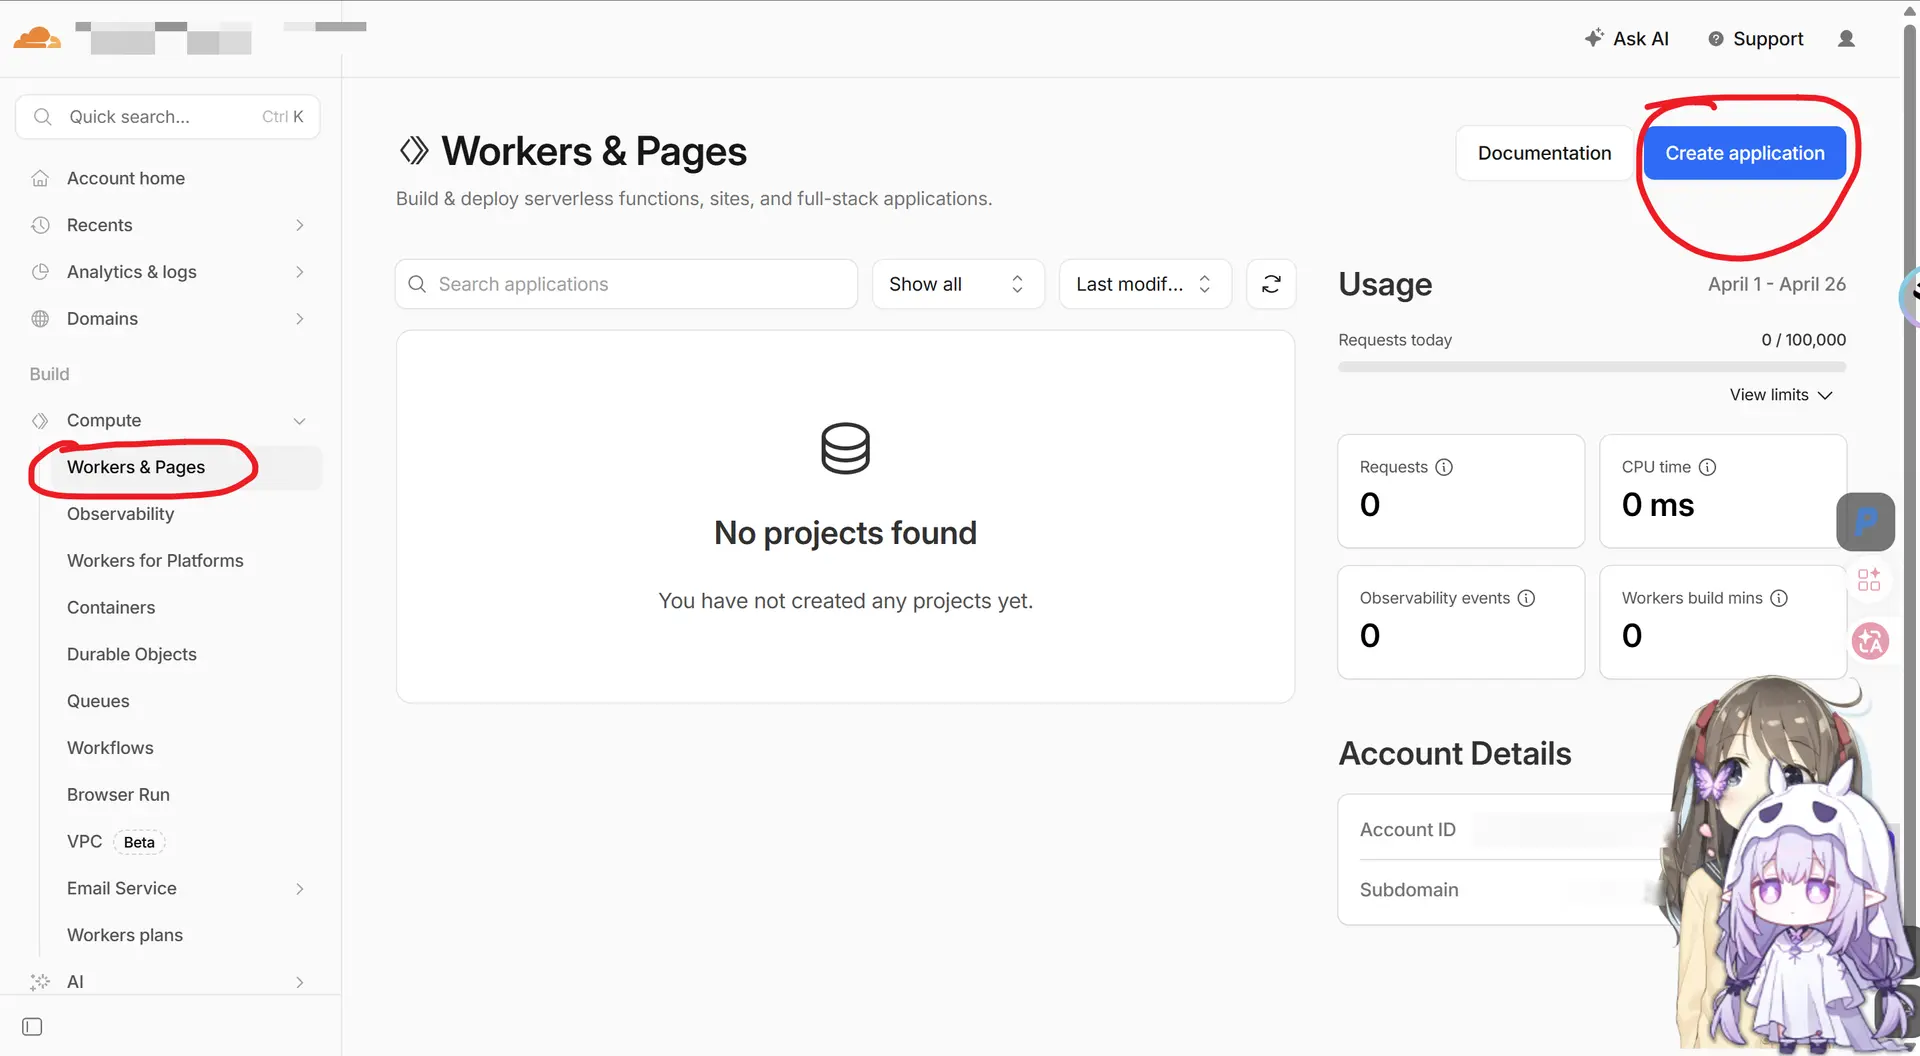Expand the AI section chevron
Image resolution: width=1920 pixels, height=1056 pixels.
click(300, 982)
